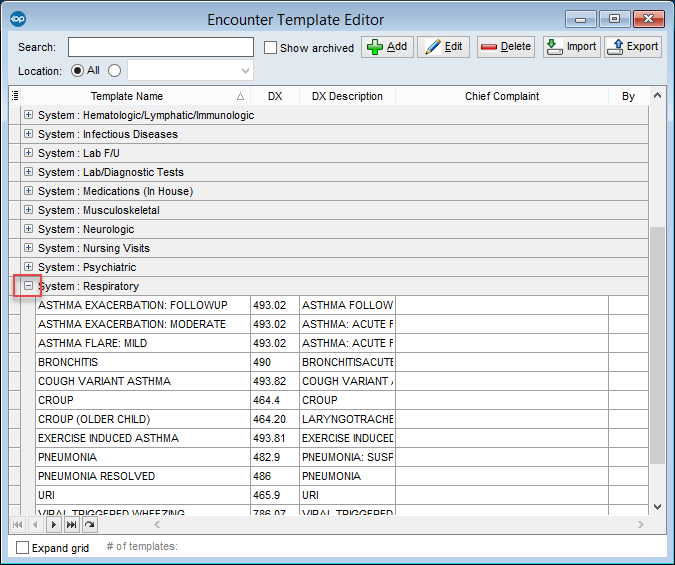Viewport: 675px width, 565px height.
Task: Click DX code 493.82 cell
Action: coord(275,381)
